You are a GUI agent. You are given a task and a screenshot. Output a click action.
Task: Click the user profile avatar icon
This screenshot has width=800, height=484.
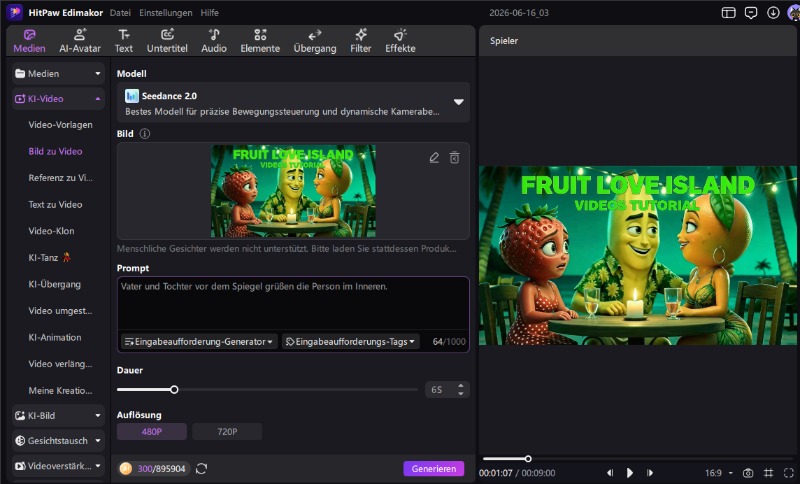click(794, 13)
